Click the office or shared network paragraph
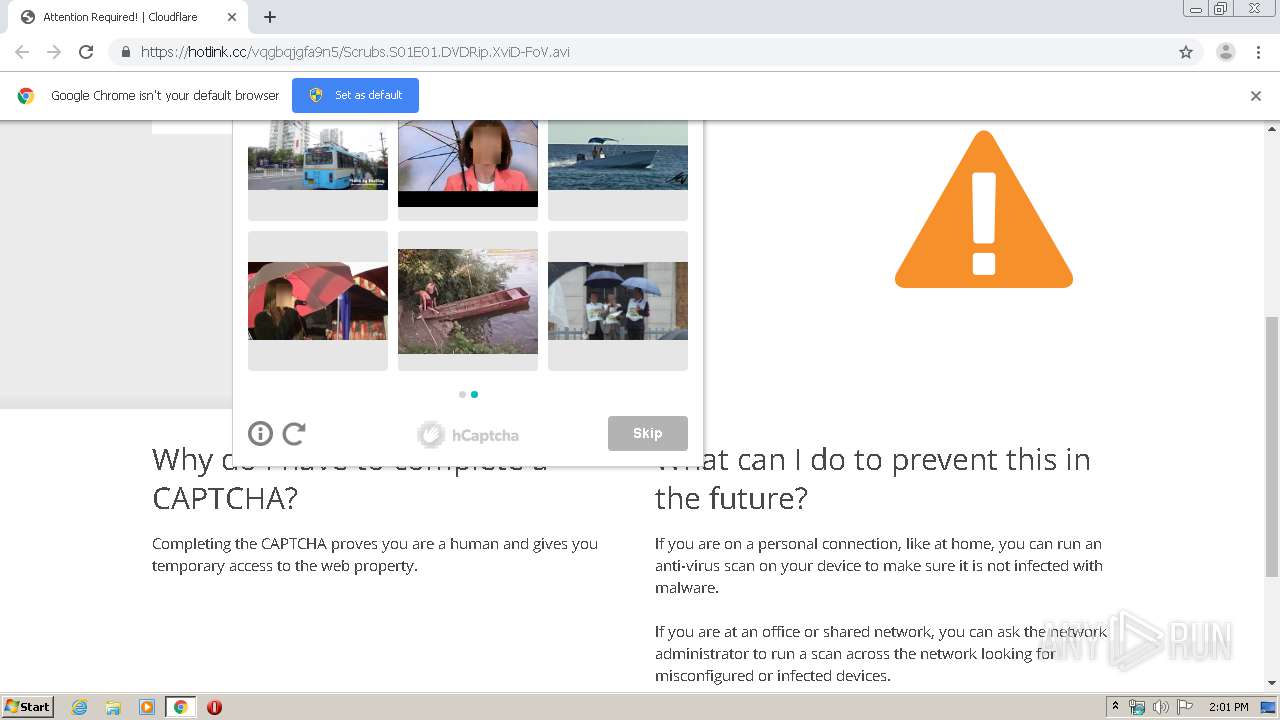Image resolution: width=1280 pixels, height=720 pixels. click(881, 654)
